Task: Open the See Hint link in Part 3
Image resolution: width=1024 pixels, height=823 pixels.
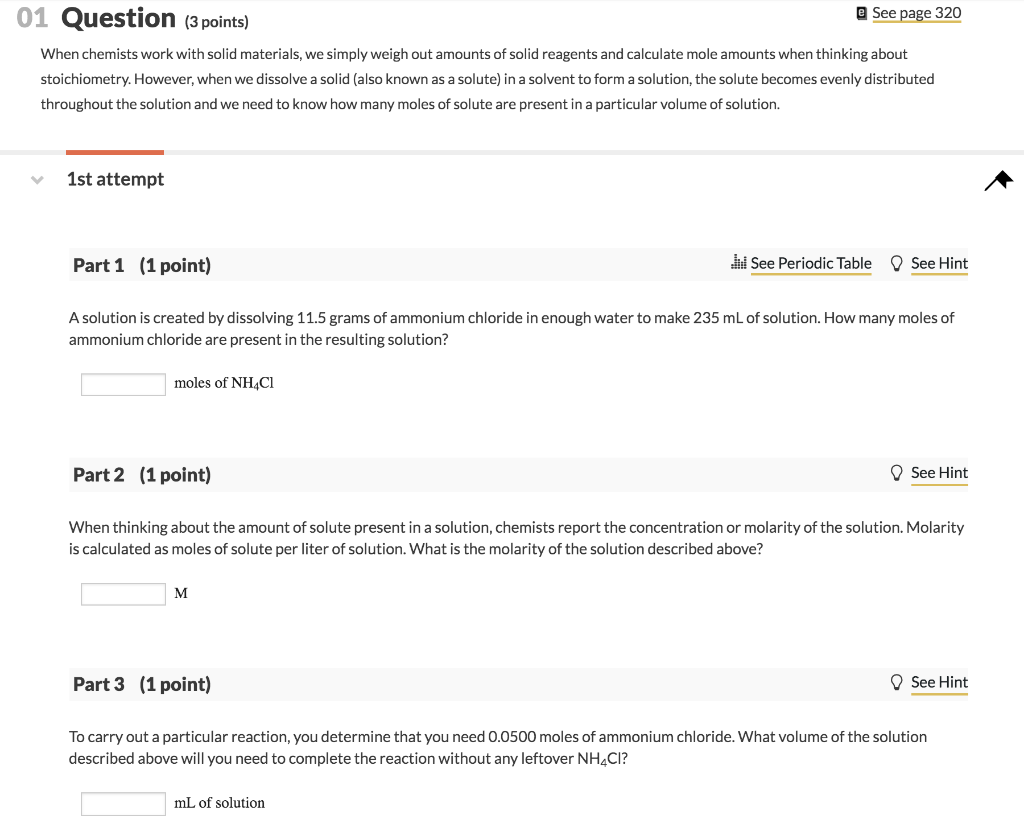Action: (x=939, y=682)
